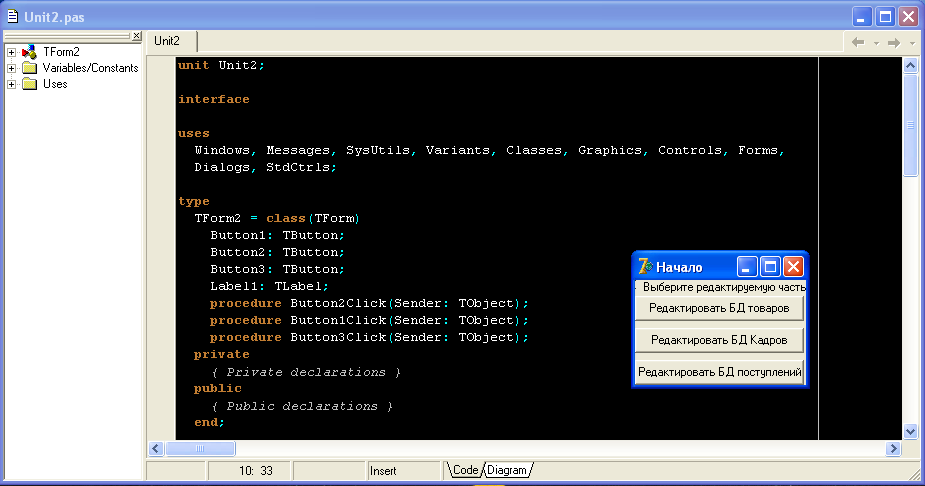Viewport: 925px width, 486px height.
Task: Navigate forward with the right arrow
Action: tap(894, 42)
